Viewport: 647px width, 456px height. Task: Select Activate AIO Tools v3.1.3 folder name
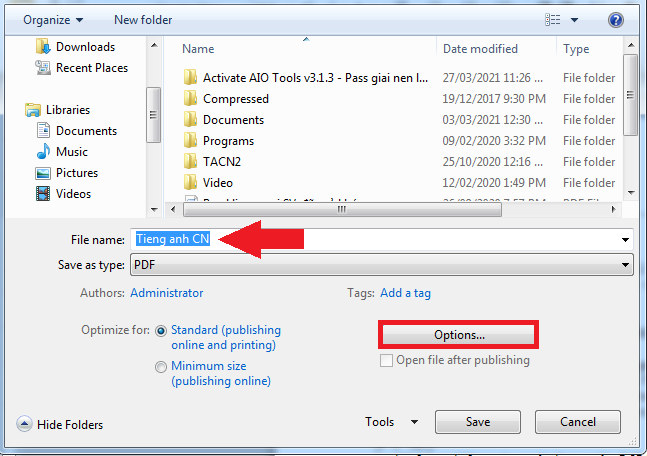(315, 78)
